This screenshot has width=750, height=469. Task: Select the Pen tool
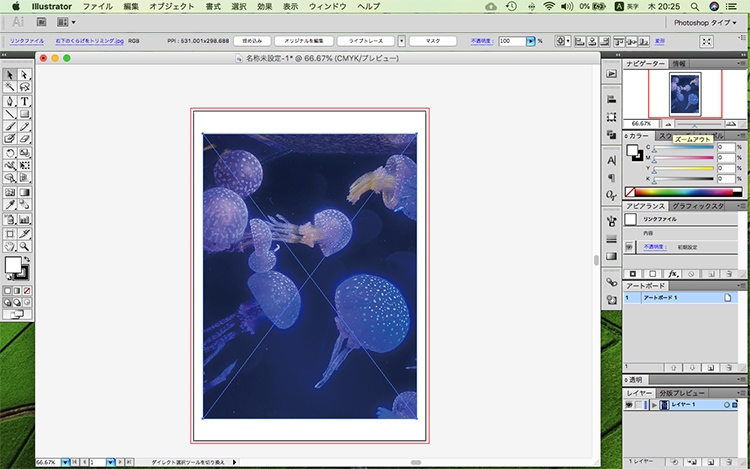[10, 101]
